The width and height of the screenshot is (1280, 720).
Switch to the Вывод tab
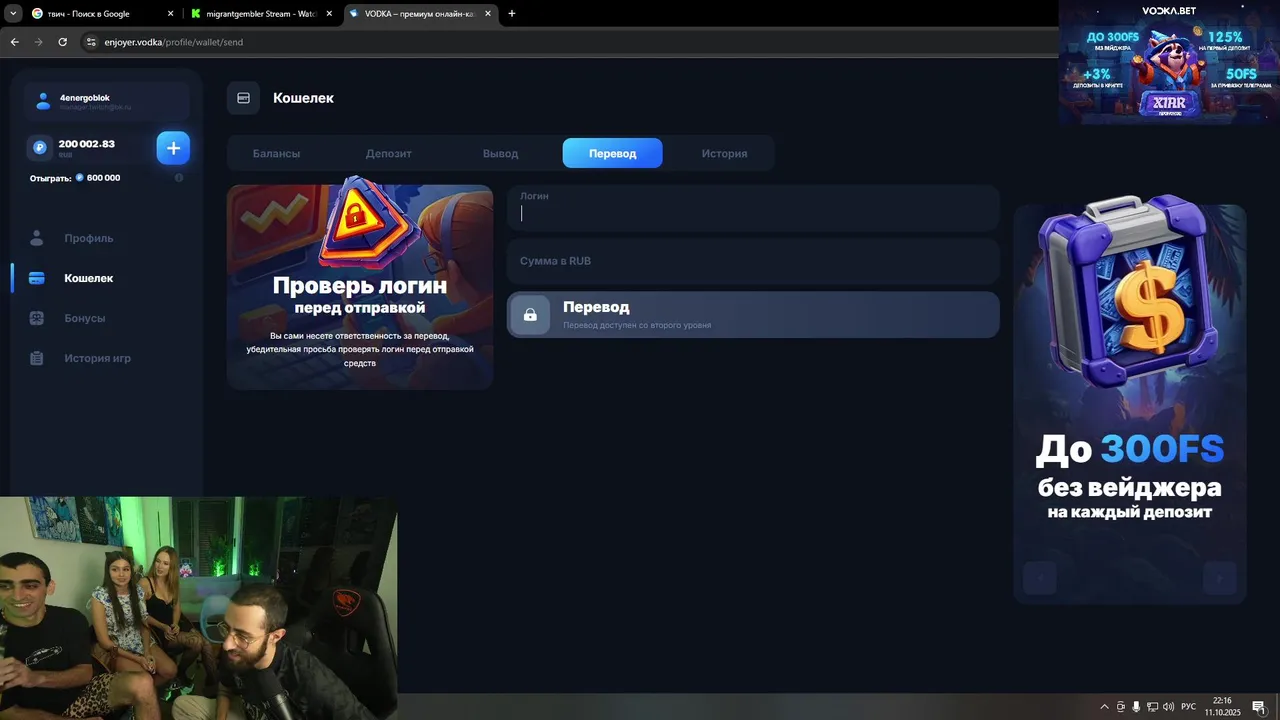[500, 153]
